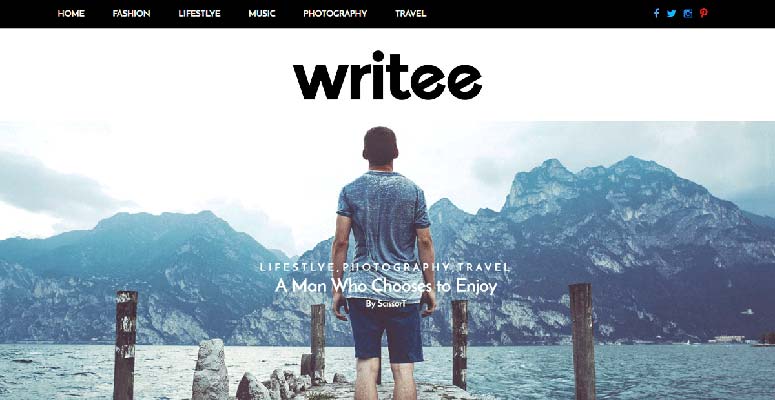The width and height of the screenshot is (775, 400).
Task: Click the writee site logo
Action: pyautogui.click(x=388, y=75)
